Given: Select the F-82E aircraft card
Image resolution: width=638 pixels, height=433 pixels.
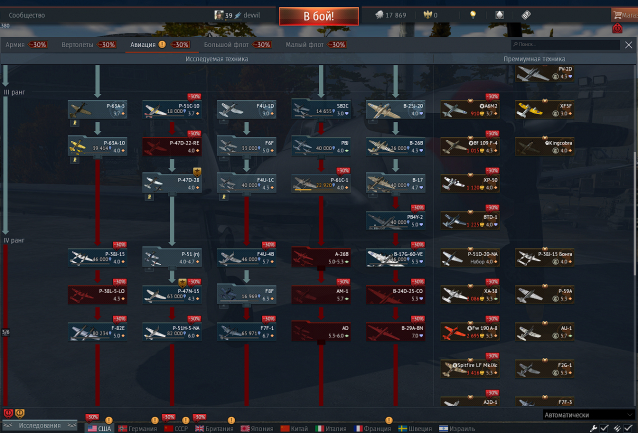Looking at the screenshot, I should (x=98, y=332).
